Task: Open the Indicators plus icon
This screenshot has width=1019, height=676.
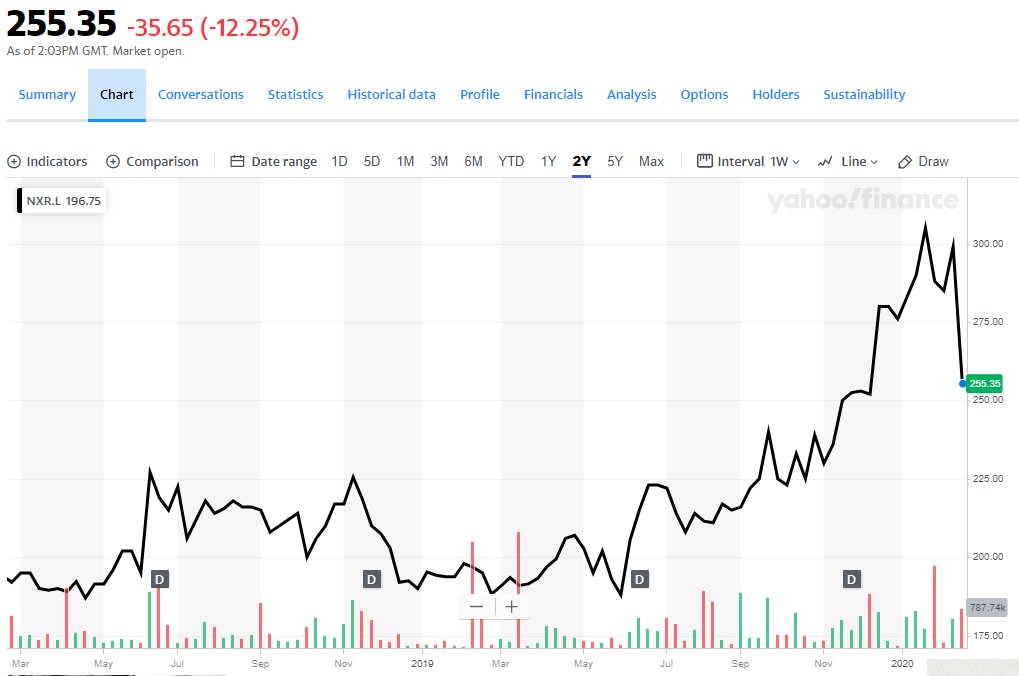Action: pos(14,161)
